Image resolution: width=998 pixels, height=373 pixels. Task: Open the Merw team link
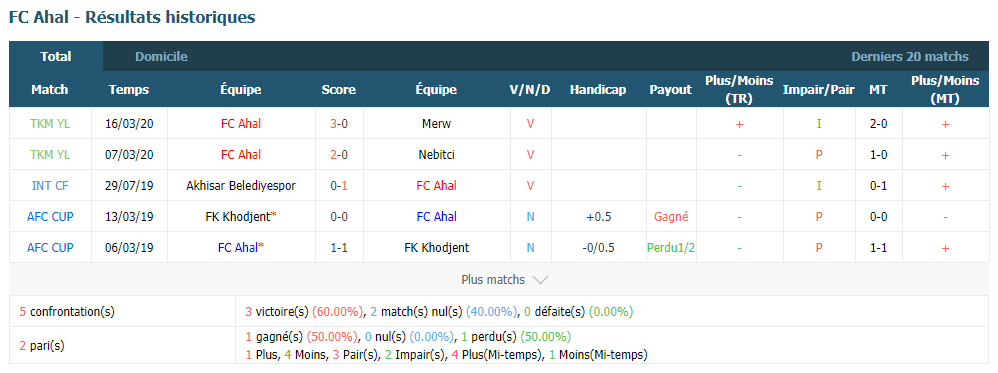click(x=436, y=123)
